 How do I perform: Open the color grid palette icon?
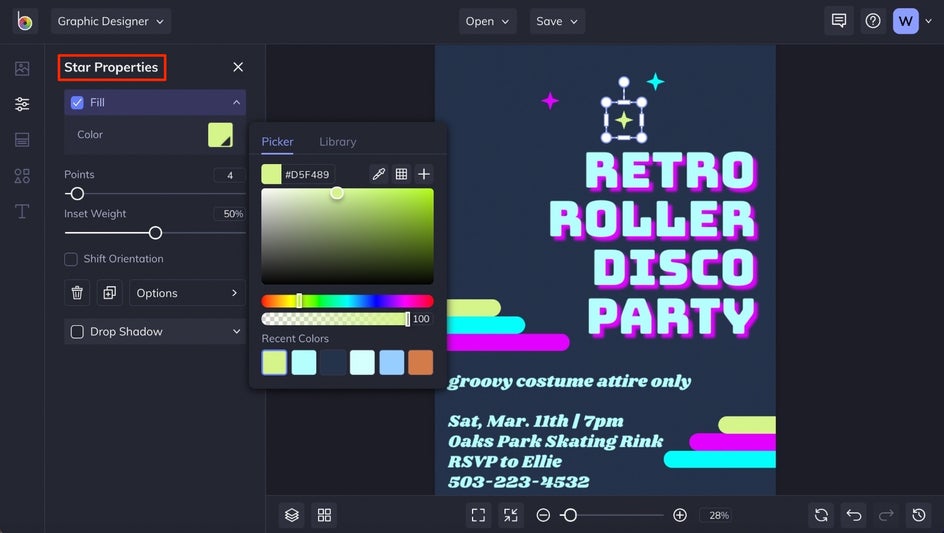pyautogui.click(x=402, y=174)
